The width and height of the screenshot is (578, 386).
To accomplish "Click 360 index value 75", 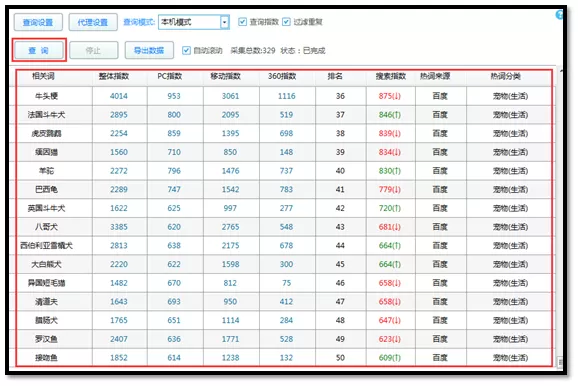I will coord(286,283).
